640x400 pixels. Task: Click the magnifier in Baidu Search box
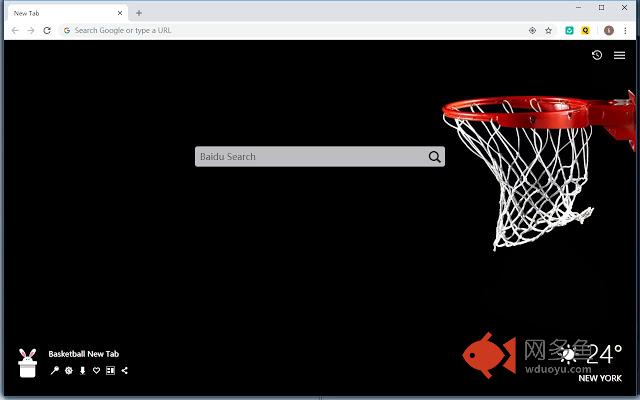(x=434, y=157)
